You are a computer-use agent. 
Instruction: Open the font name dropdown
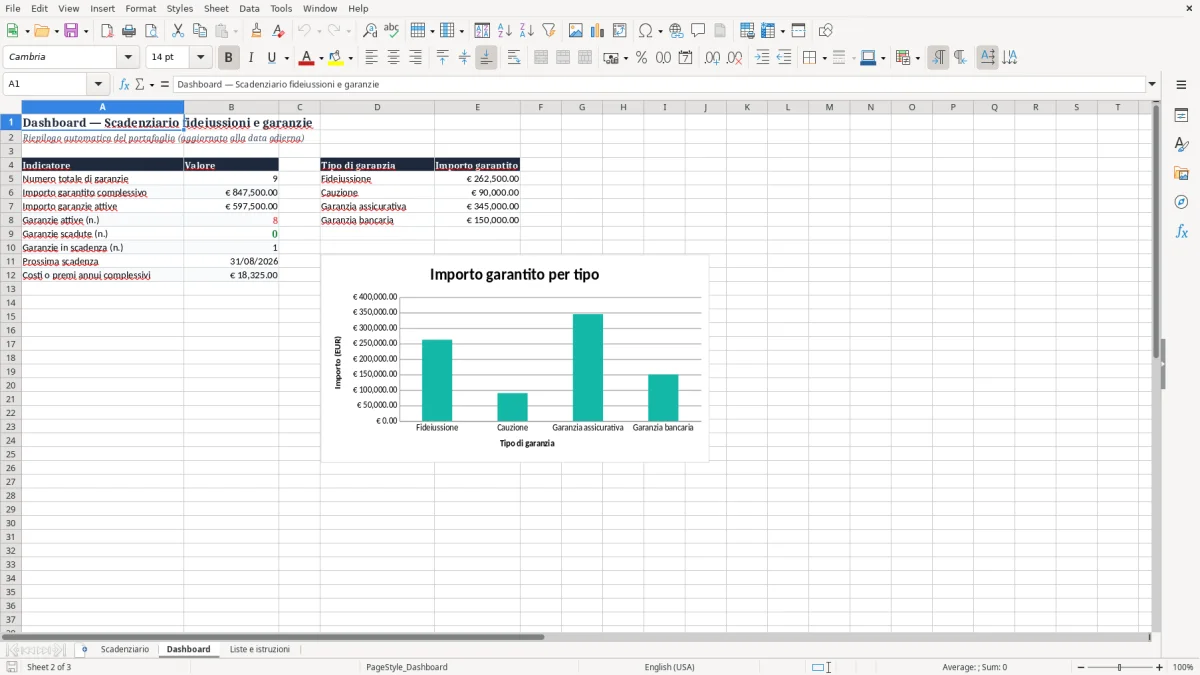click(129, 58)
